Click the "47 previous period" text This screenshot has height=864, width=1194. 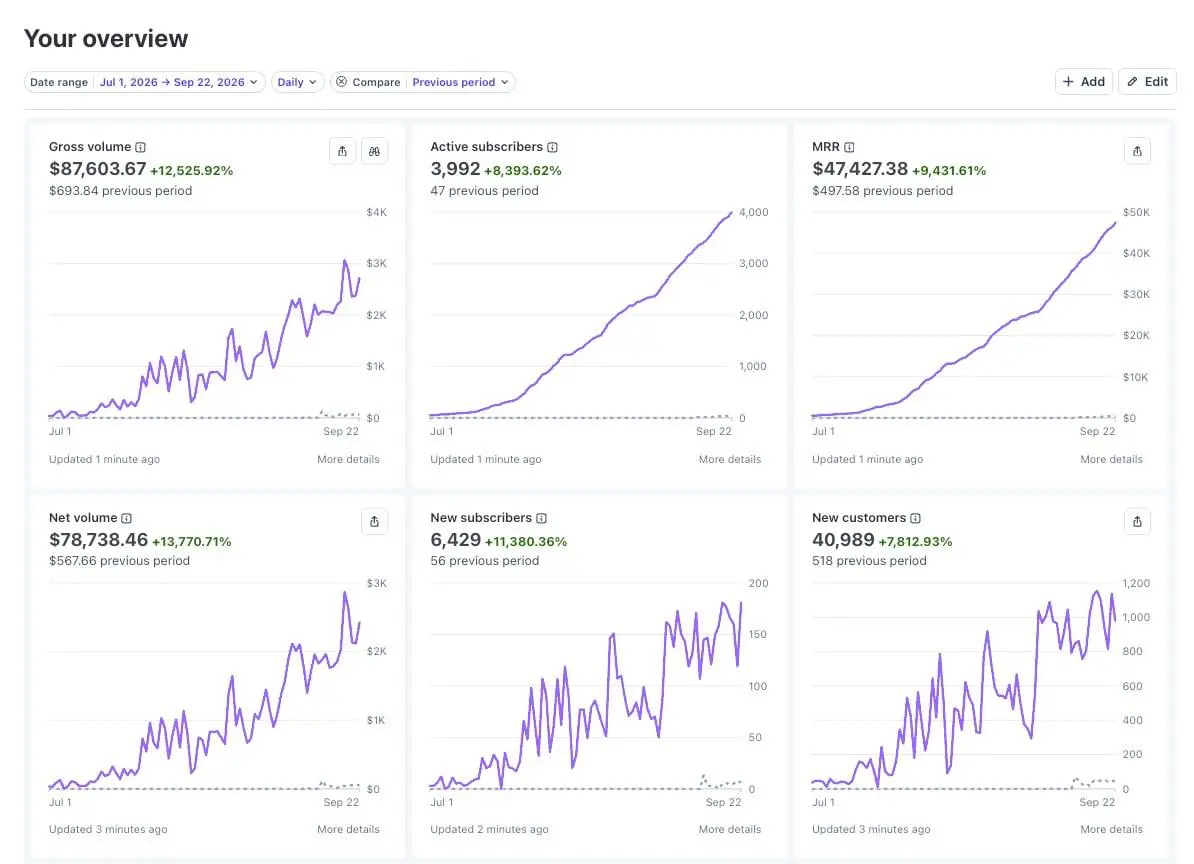[x=484, y=190]
